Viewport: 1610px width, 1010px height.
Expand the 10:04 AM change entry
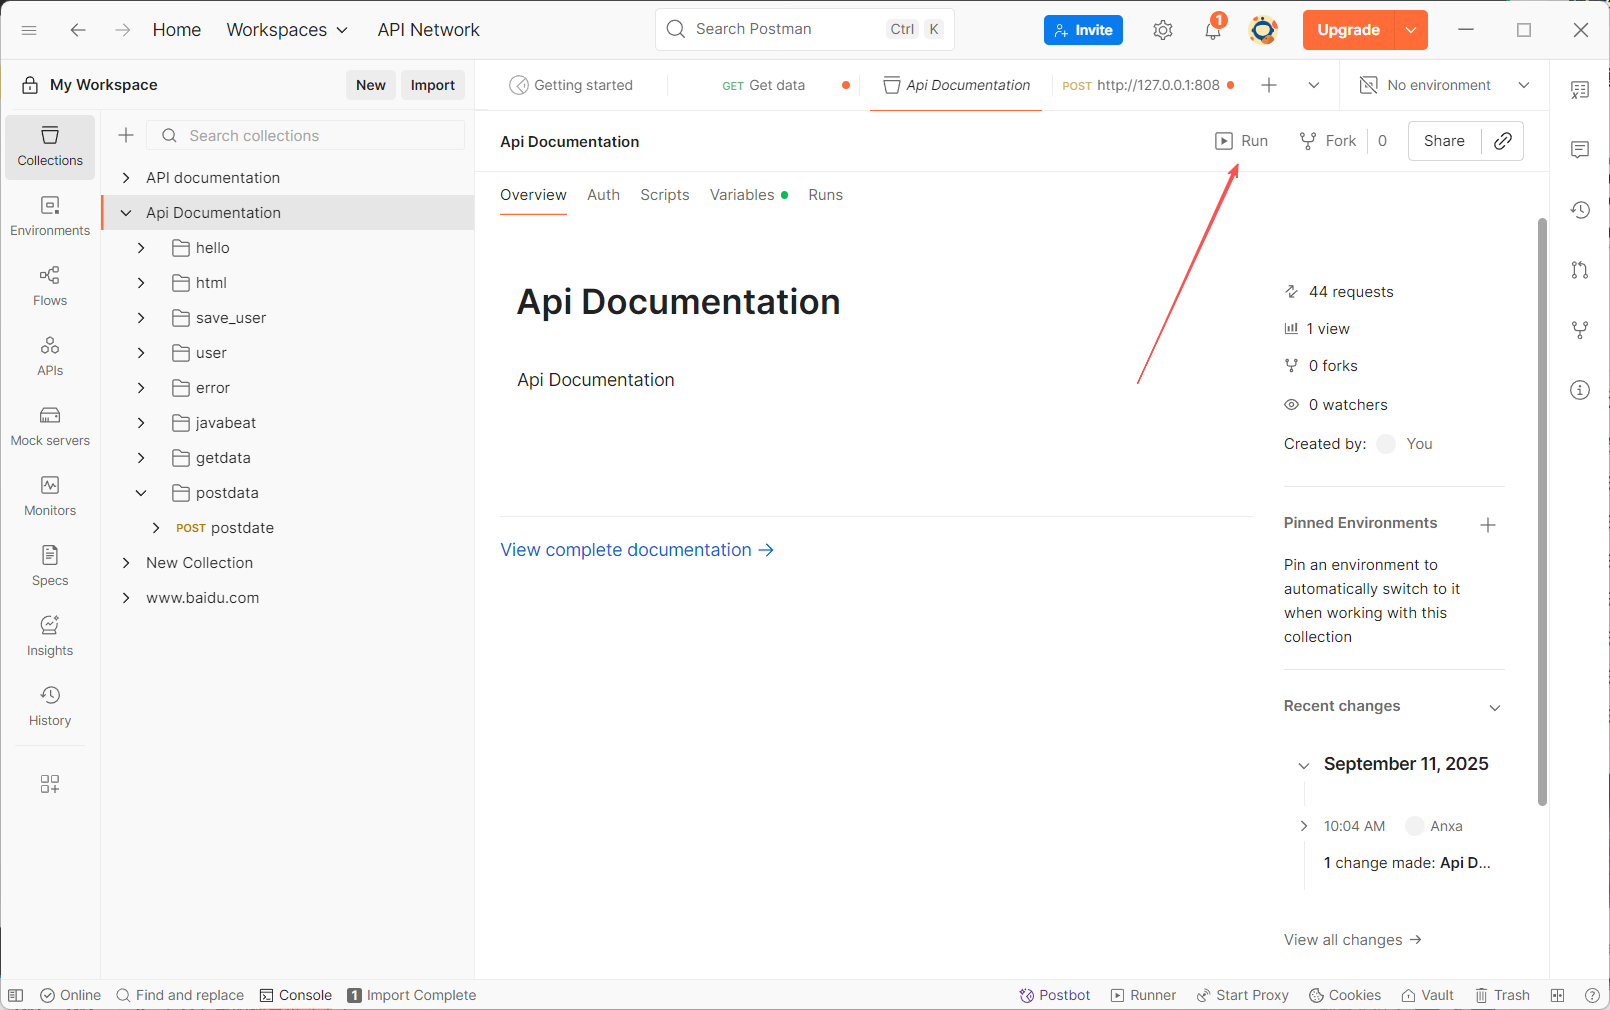pos(1303,826)
